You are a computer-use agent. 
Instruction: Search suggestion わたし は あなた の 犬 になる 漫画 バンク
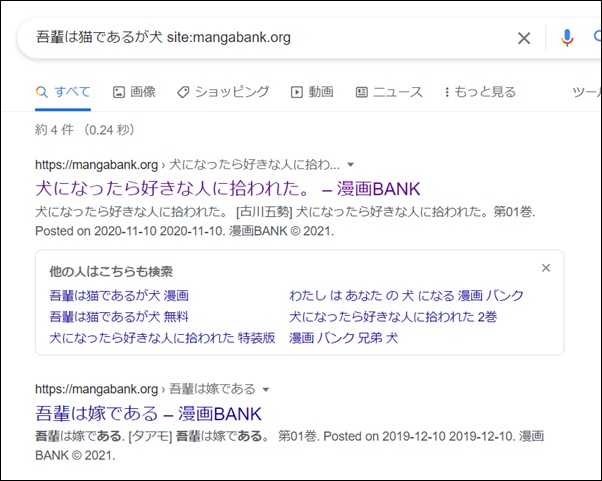tap(407, 296)
